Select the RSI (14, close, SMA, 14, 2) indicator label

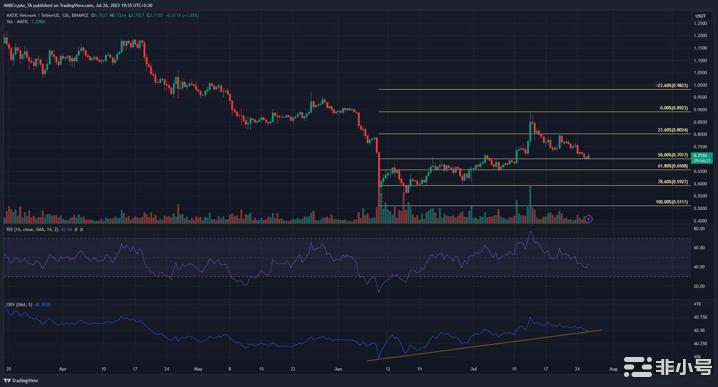(x=32, y=229)
